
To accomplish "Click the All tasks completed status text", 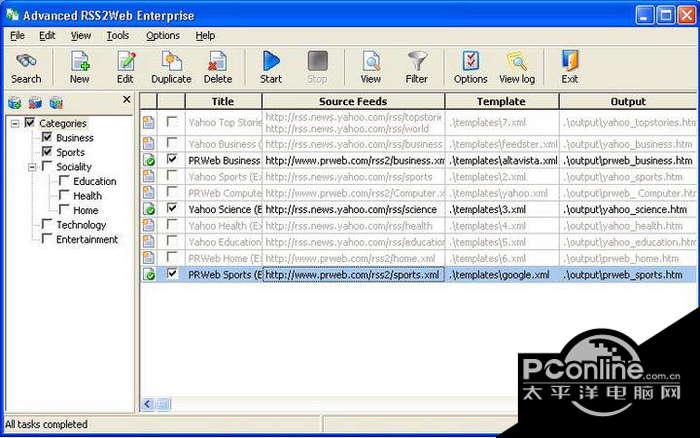I will click(x=46, y=424).
